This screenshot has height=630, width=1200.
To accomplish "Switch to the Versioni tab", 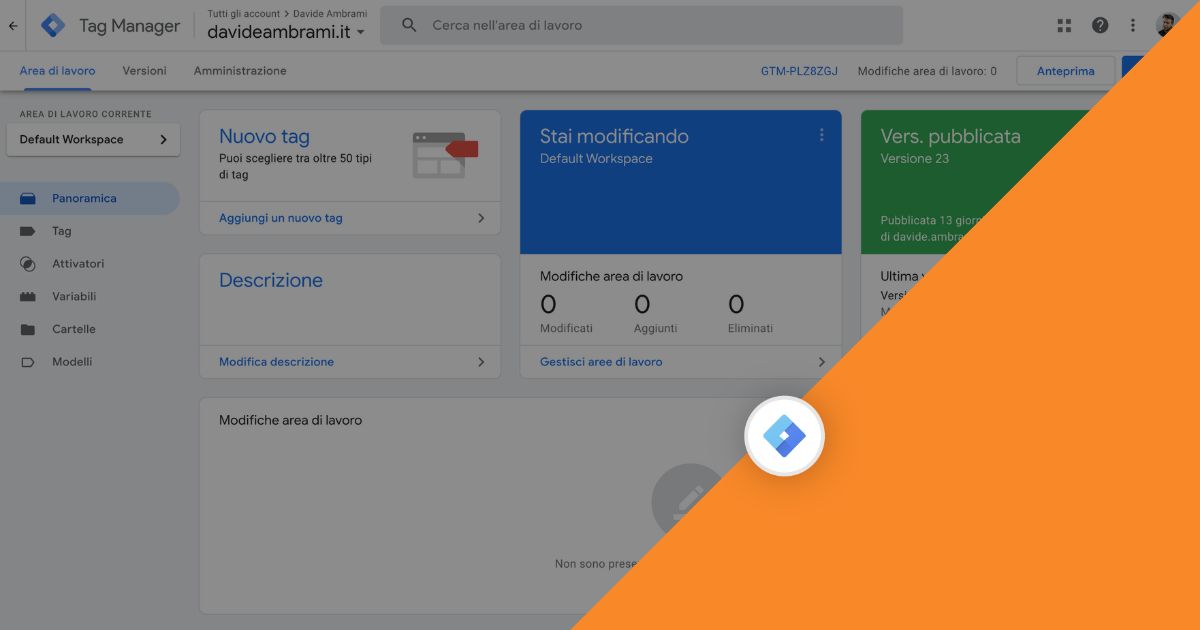I will [x=145, y=71].
